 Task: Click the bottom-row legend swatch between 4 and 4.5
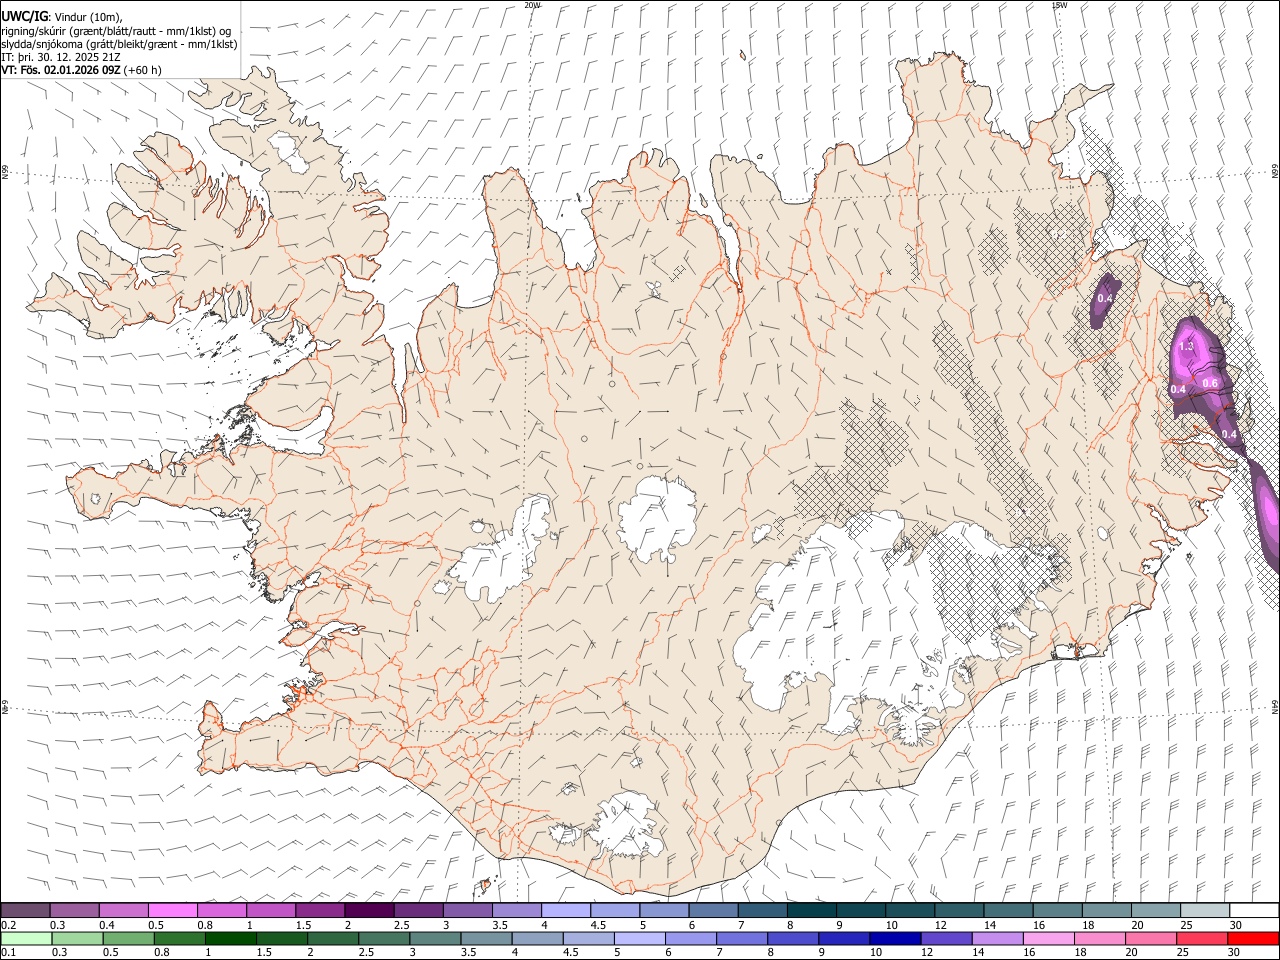[537, 938]
